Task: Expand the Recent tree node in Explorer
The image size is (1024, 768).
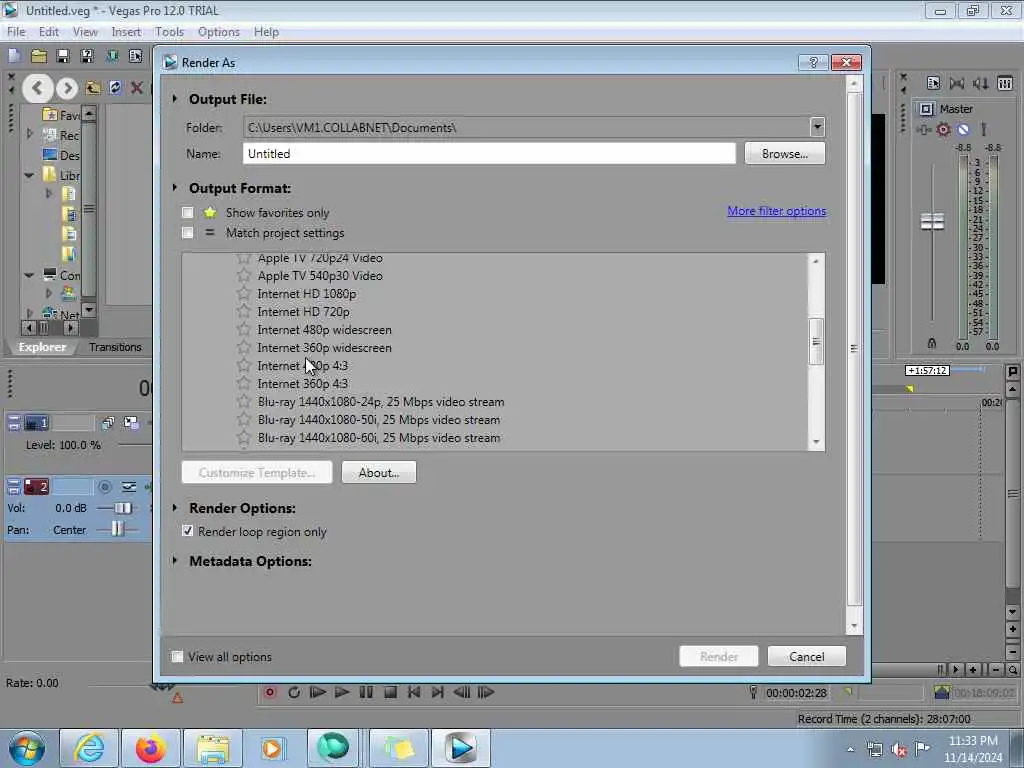Action: click(29, 134)
